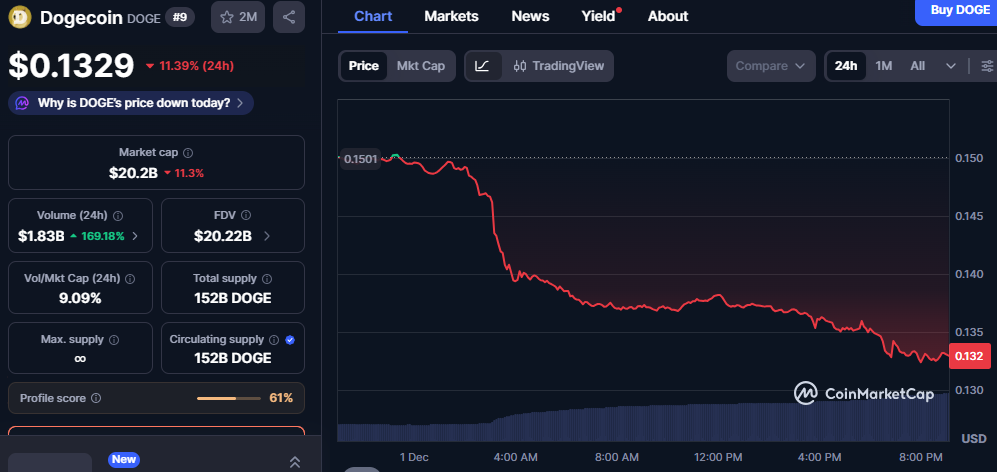Open the Yield tab
The height and width of the screenshot is (472, 997).
tap(600, 17)
